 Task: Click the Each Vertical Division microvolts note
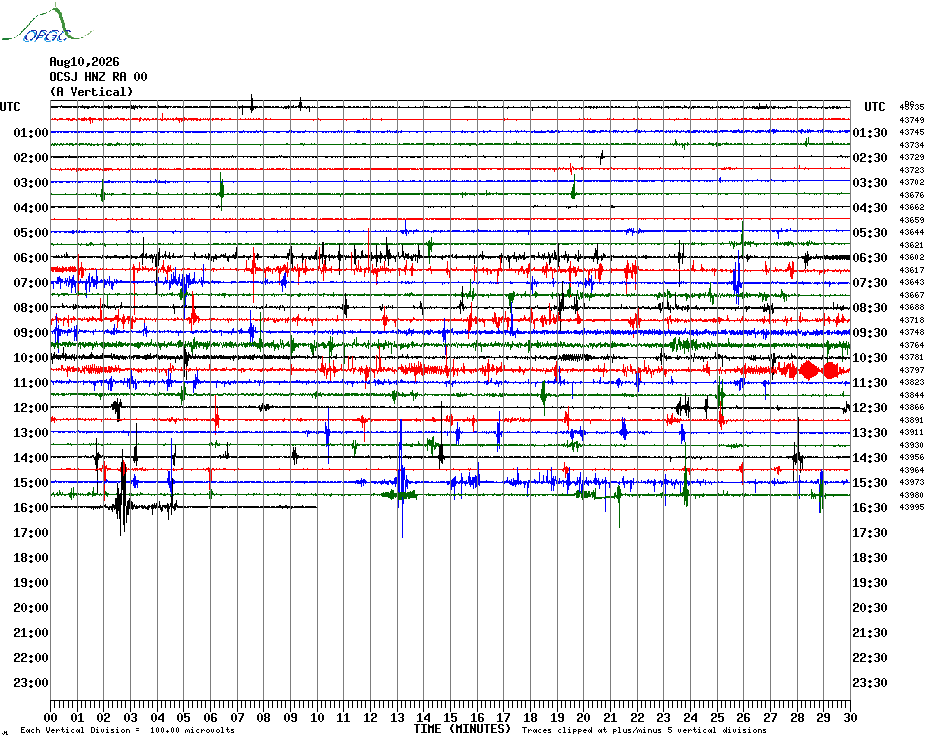coord(128,730)
